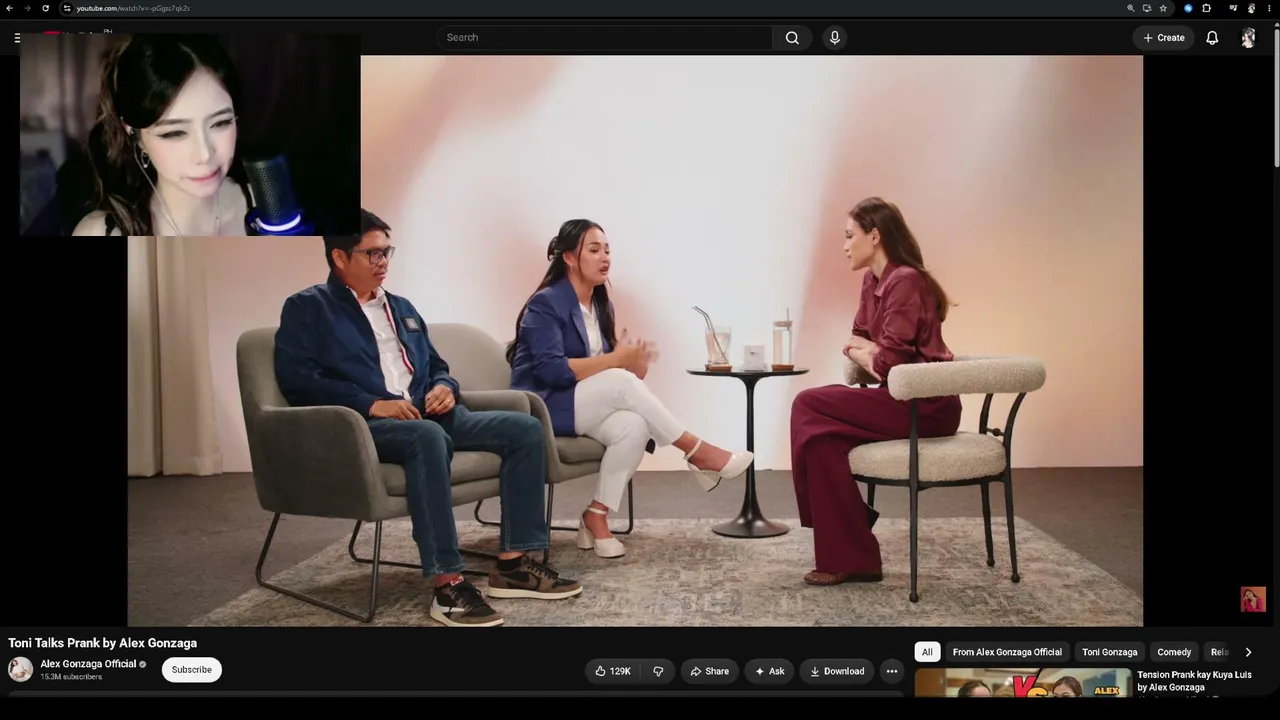Click the small red avatar beside the video
This screenshot has height=720, width=1280.
[x=1253, y=599]
